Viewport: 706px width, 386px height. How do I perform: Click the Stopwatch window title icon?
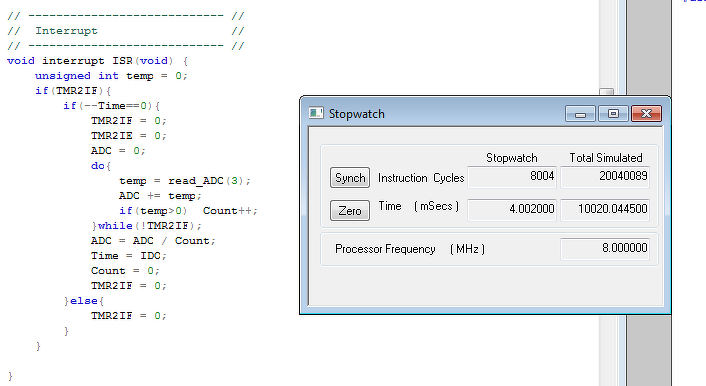click(316, 113)
